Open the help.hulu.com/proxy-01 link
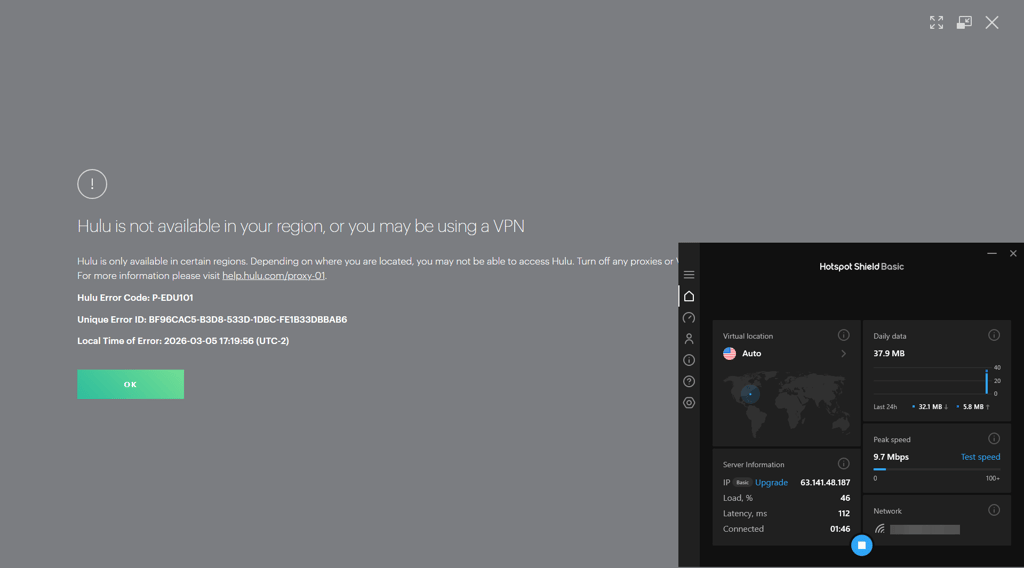1024x568 pixels. [274, 276]
